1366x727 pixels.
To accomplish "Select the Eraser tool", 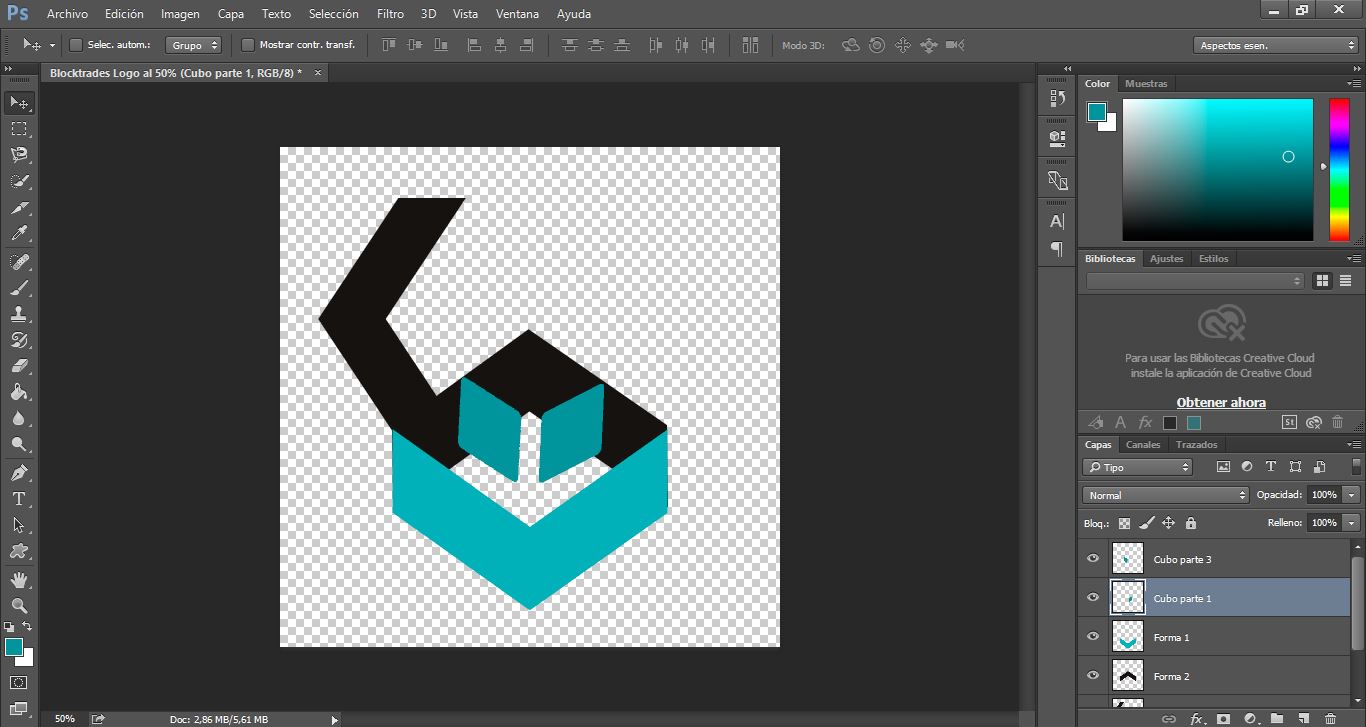I will pos(19,366).
